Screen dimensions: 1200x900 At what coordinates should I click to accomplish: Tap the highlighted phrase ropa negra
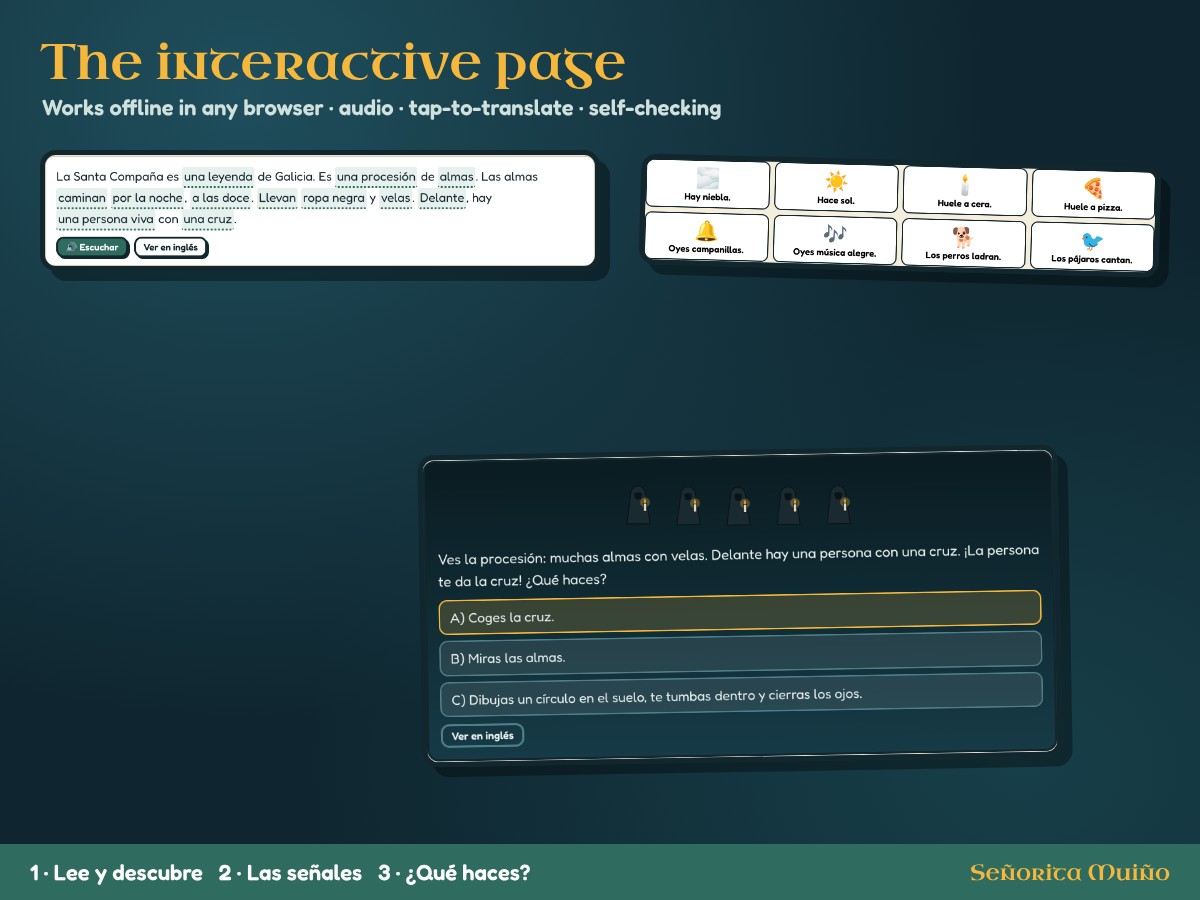click(x=334, y=198)
